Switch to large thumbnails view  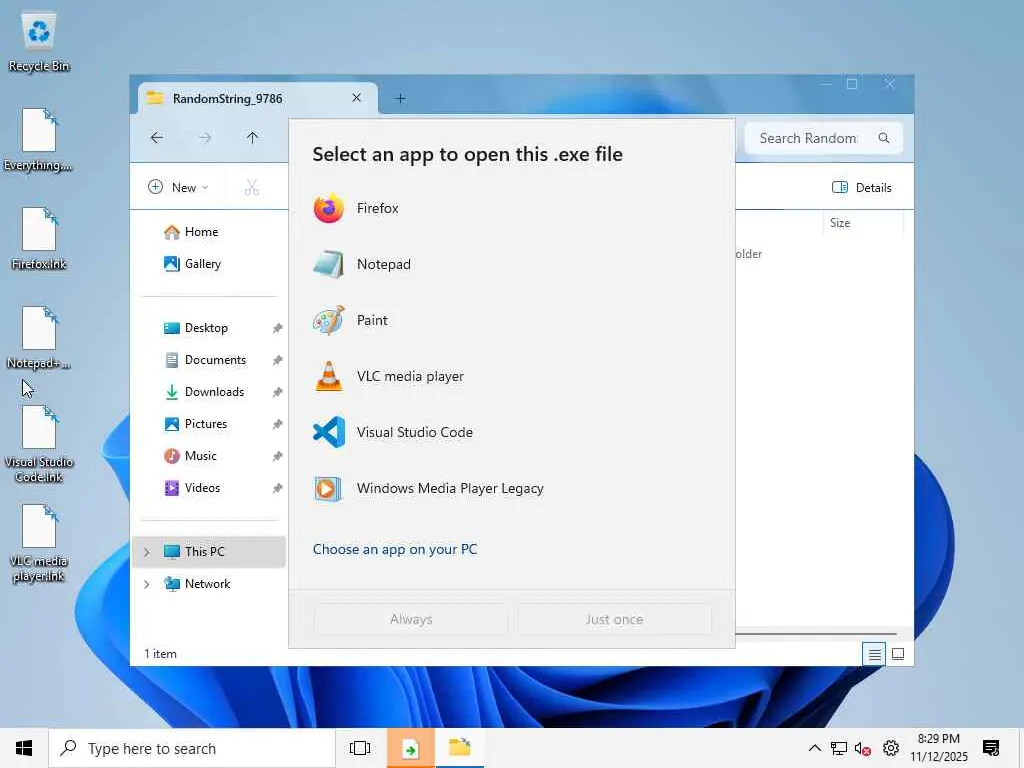click(x=898, y=654)
